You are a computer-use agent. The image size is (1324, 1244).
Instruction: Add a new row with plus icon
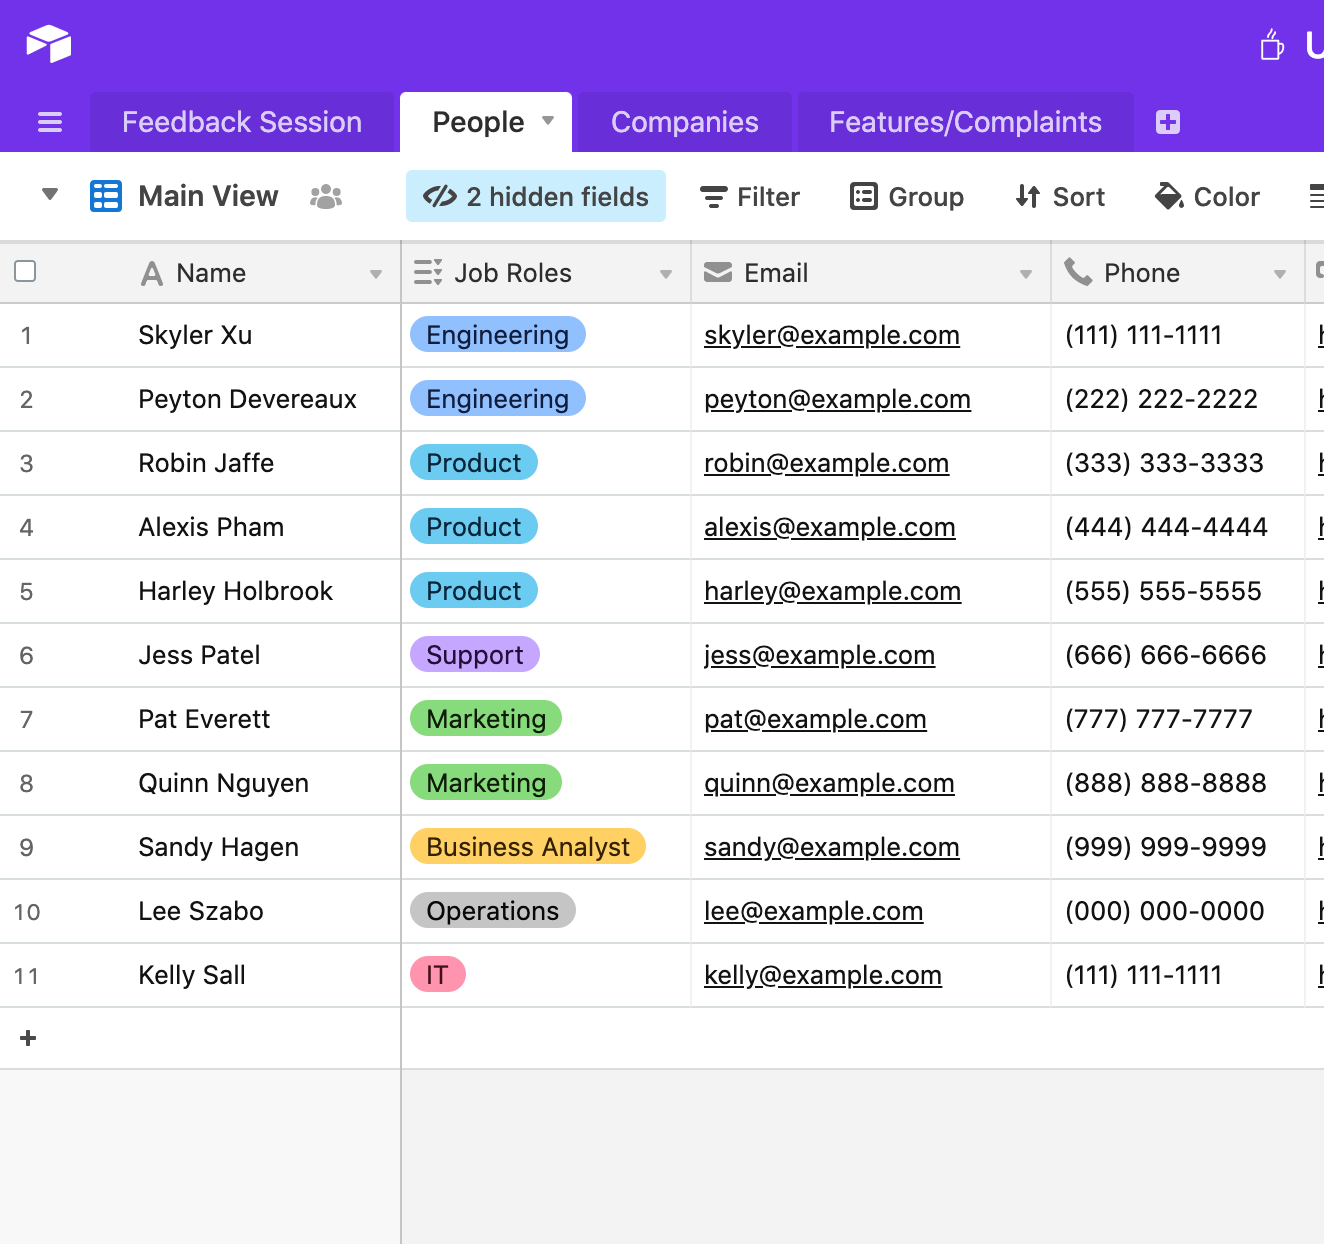coord(28,1038)
